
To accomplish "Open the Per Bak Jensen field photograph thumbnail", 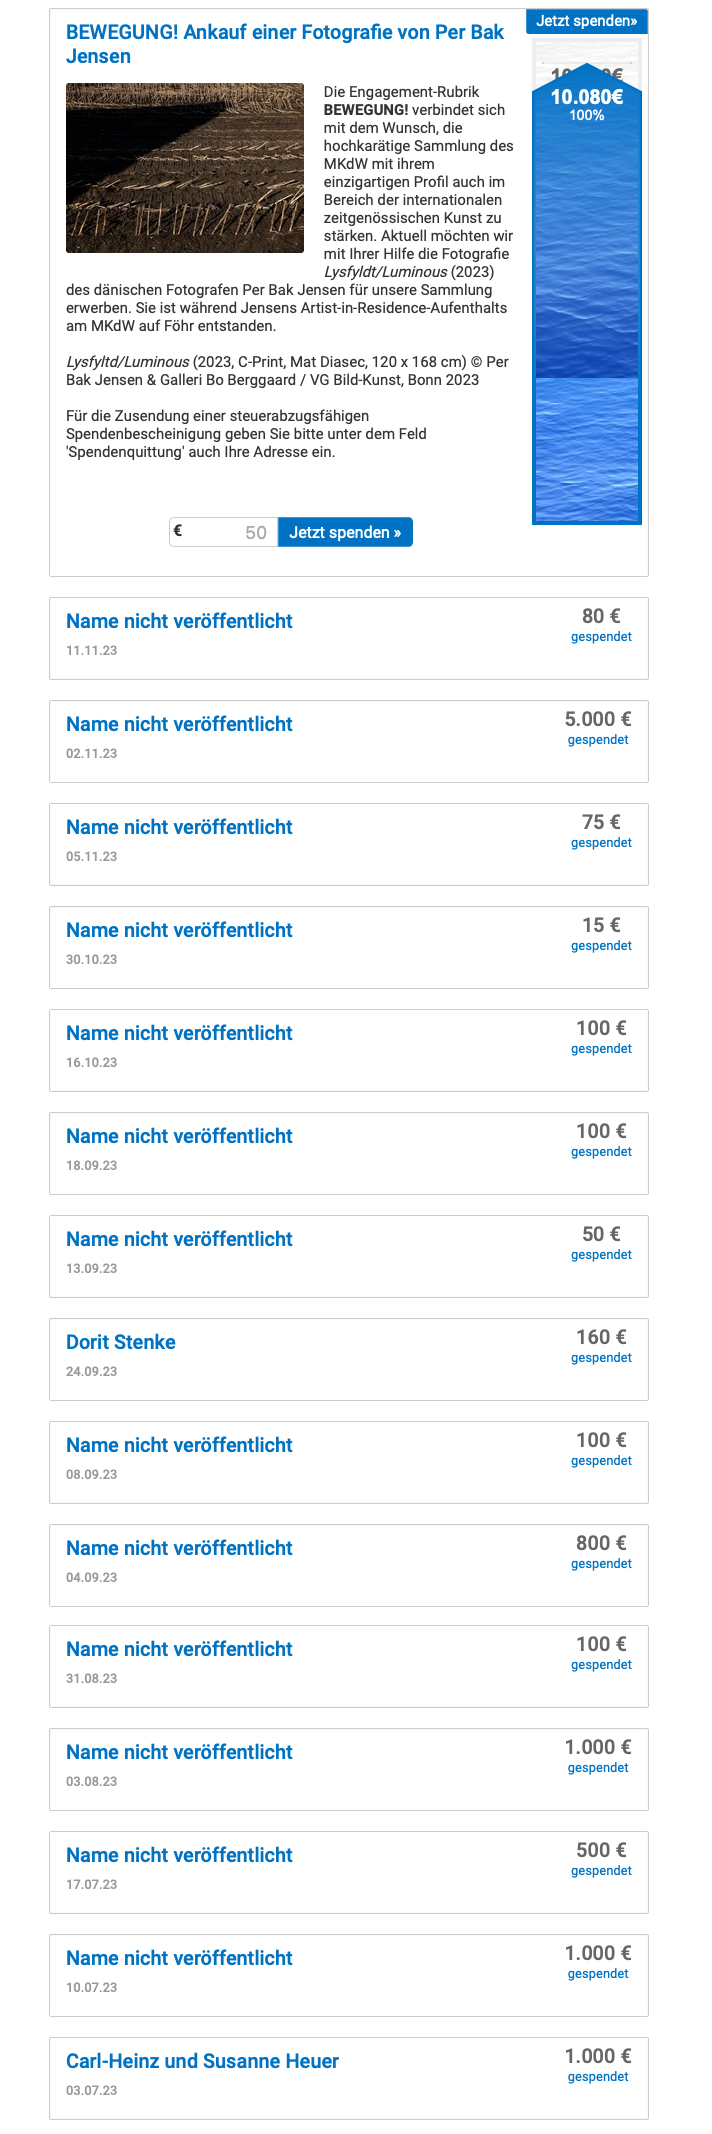I will 185,168.
